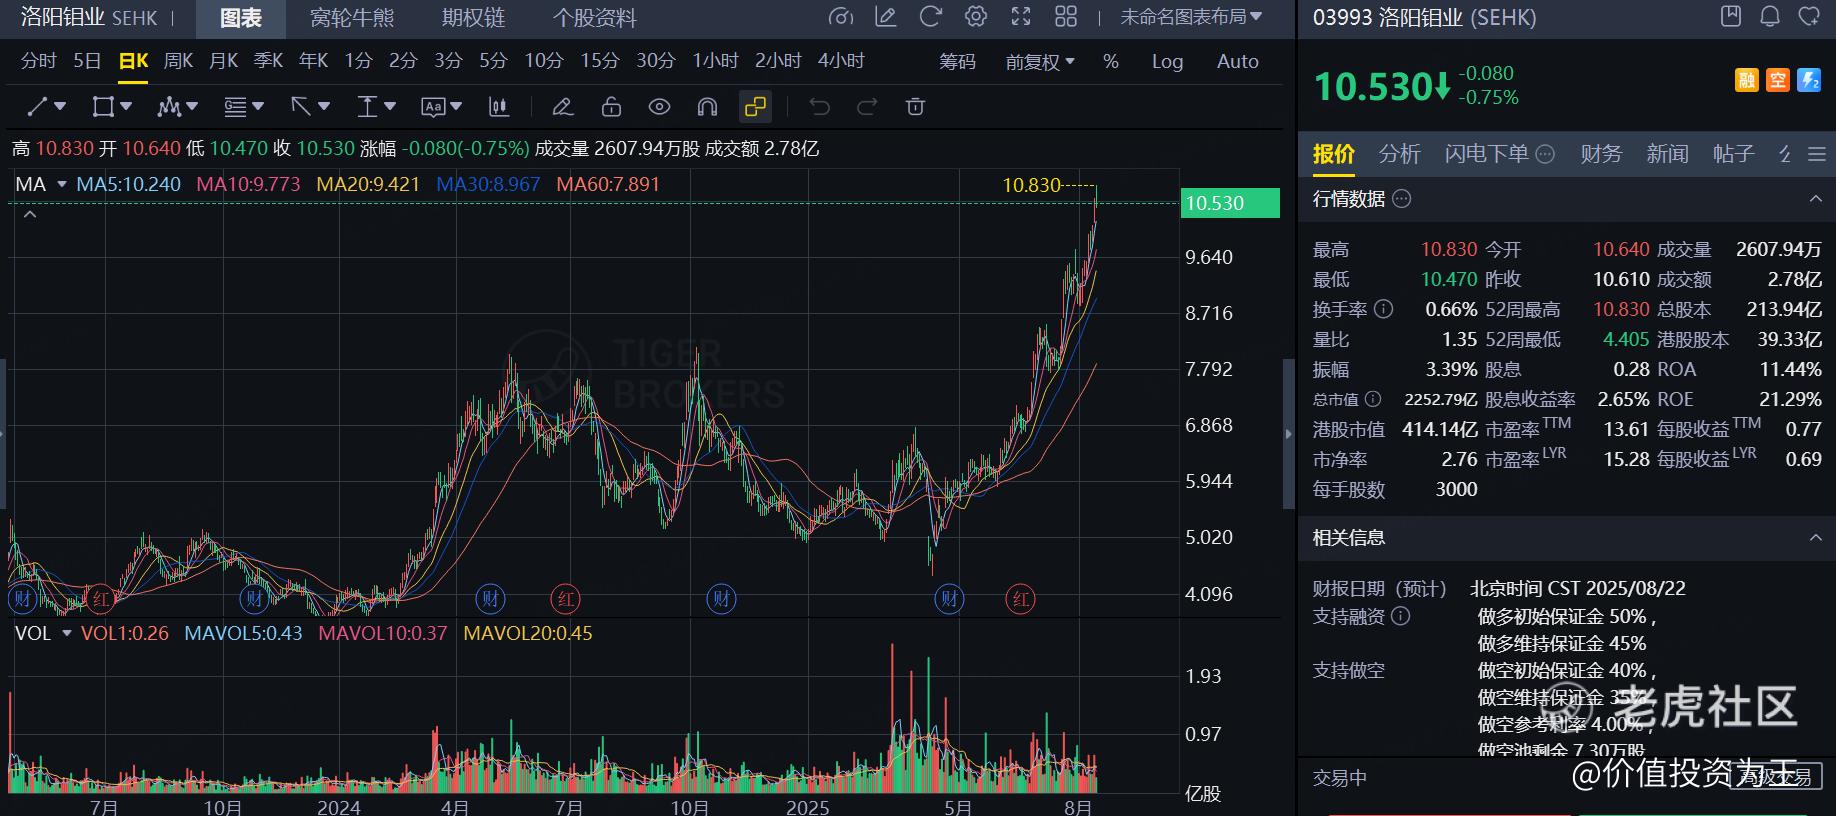Image resolution: width=1836 pixels, height=816 pixels.
Task: Toggle drawings visibility eye icon
Action: 659,107
